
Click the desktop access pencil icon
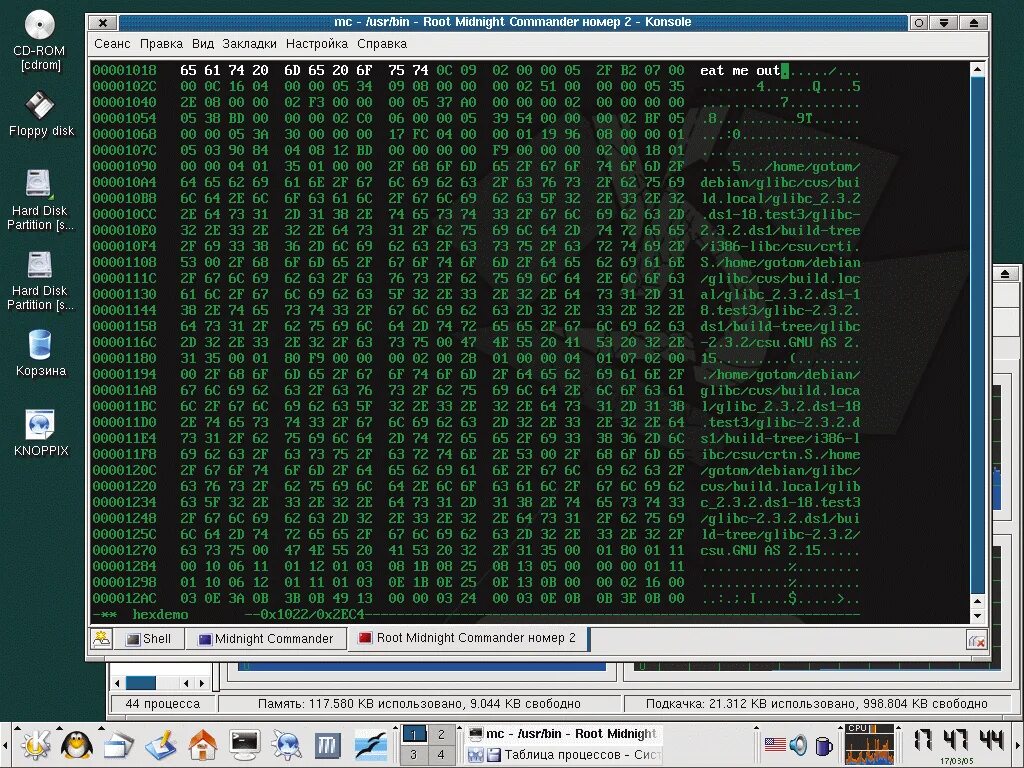[x=161, y=745]
